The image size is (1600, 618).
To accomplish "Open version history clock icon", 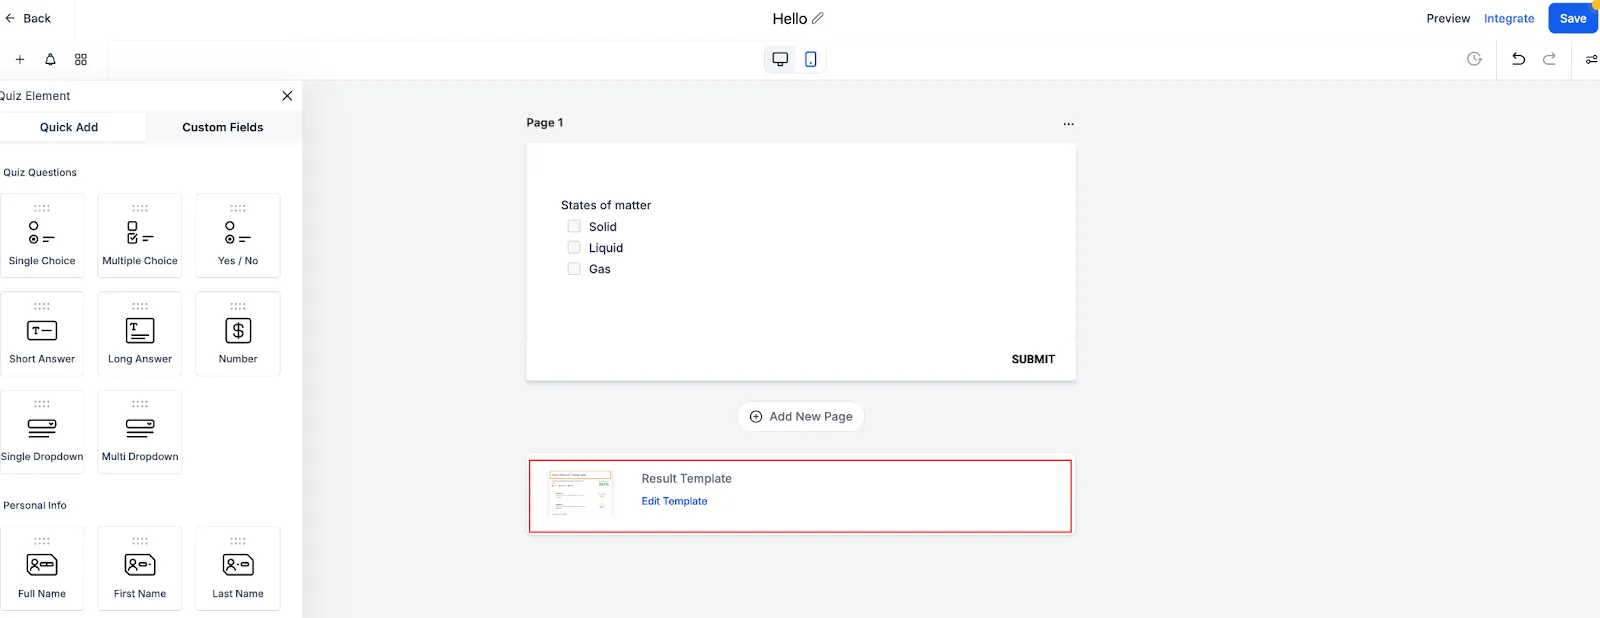I will (1474, 59).
